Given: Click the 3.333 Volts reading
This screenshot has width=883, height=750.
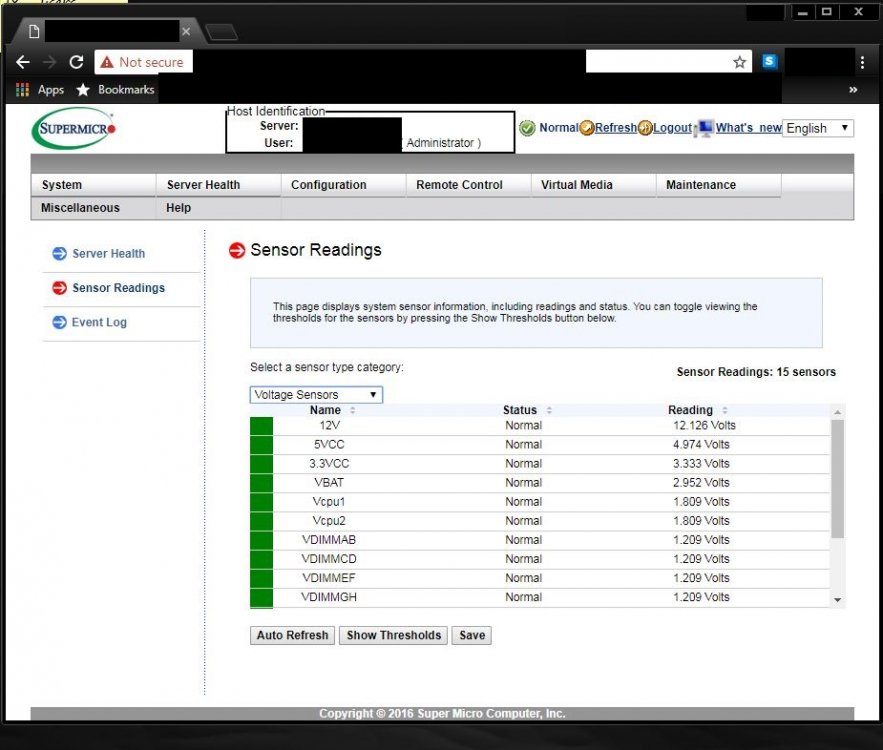Looking at the screenshot, I should [701, 464].
